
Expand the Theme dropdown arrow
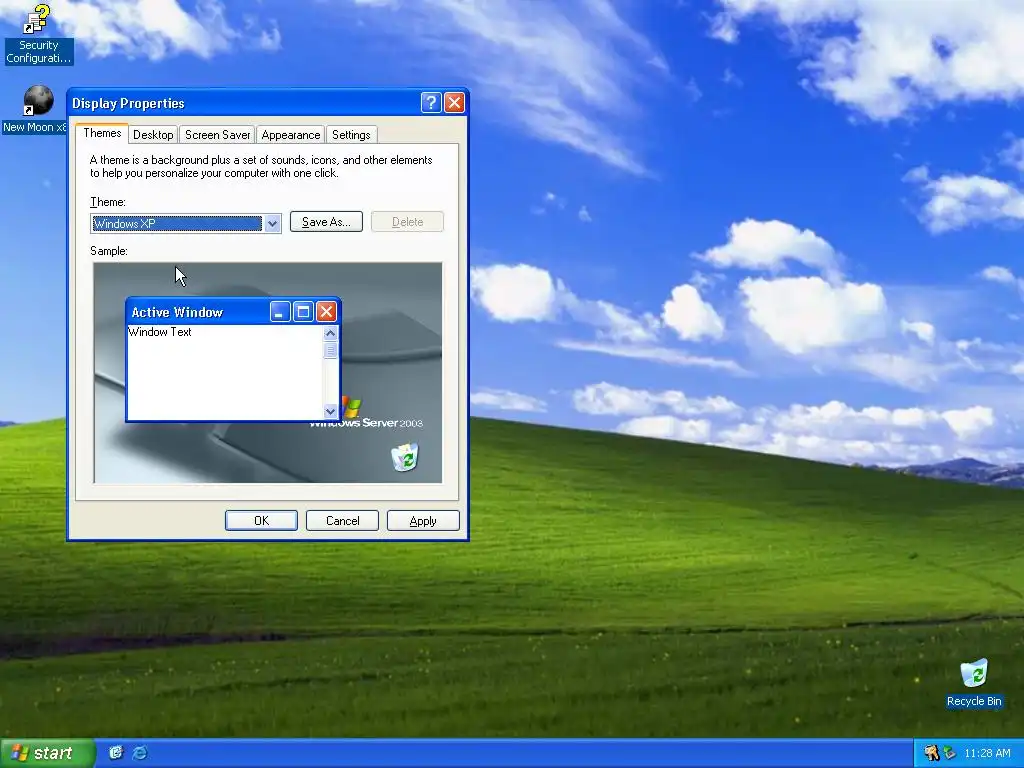272,223
